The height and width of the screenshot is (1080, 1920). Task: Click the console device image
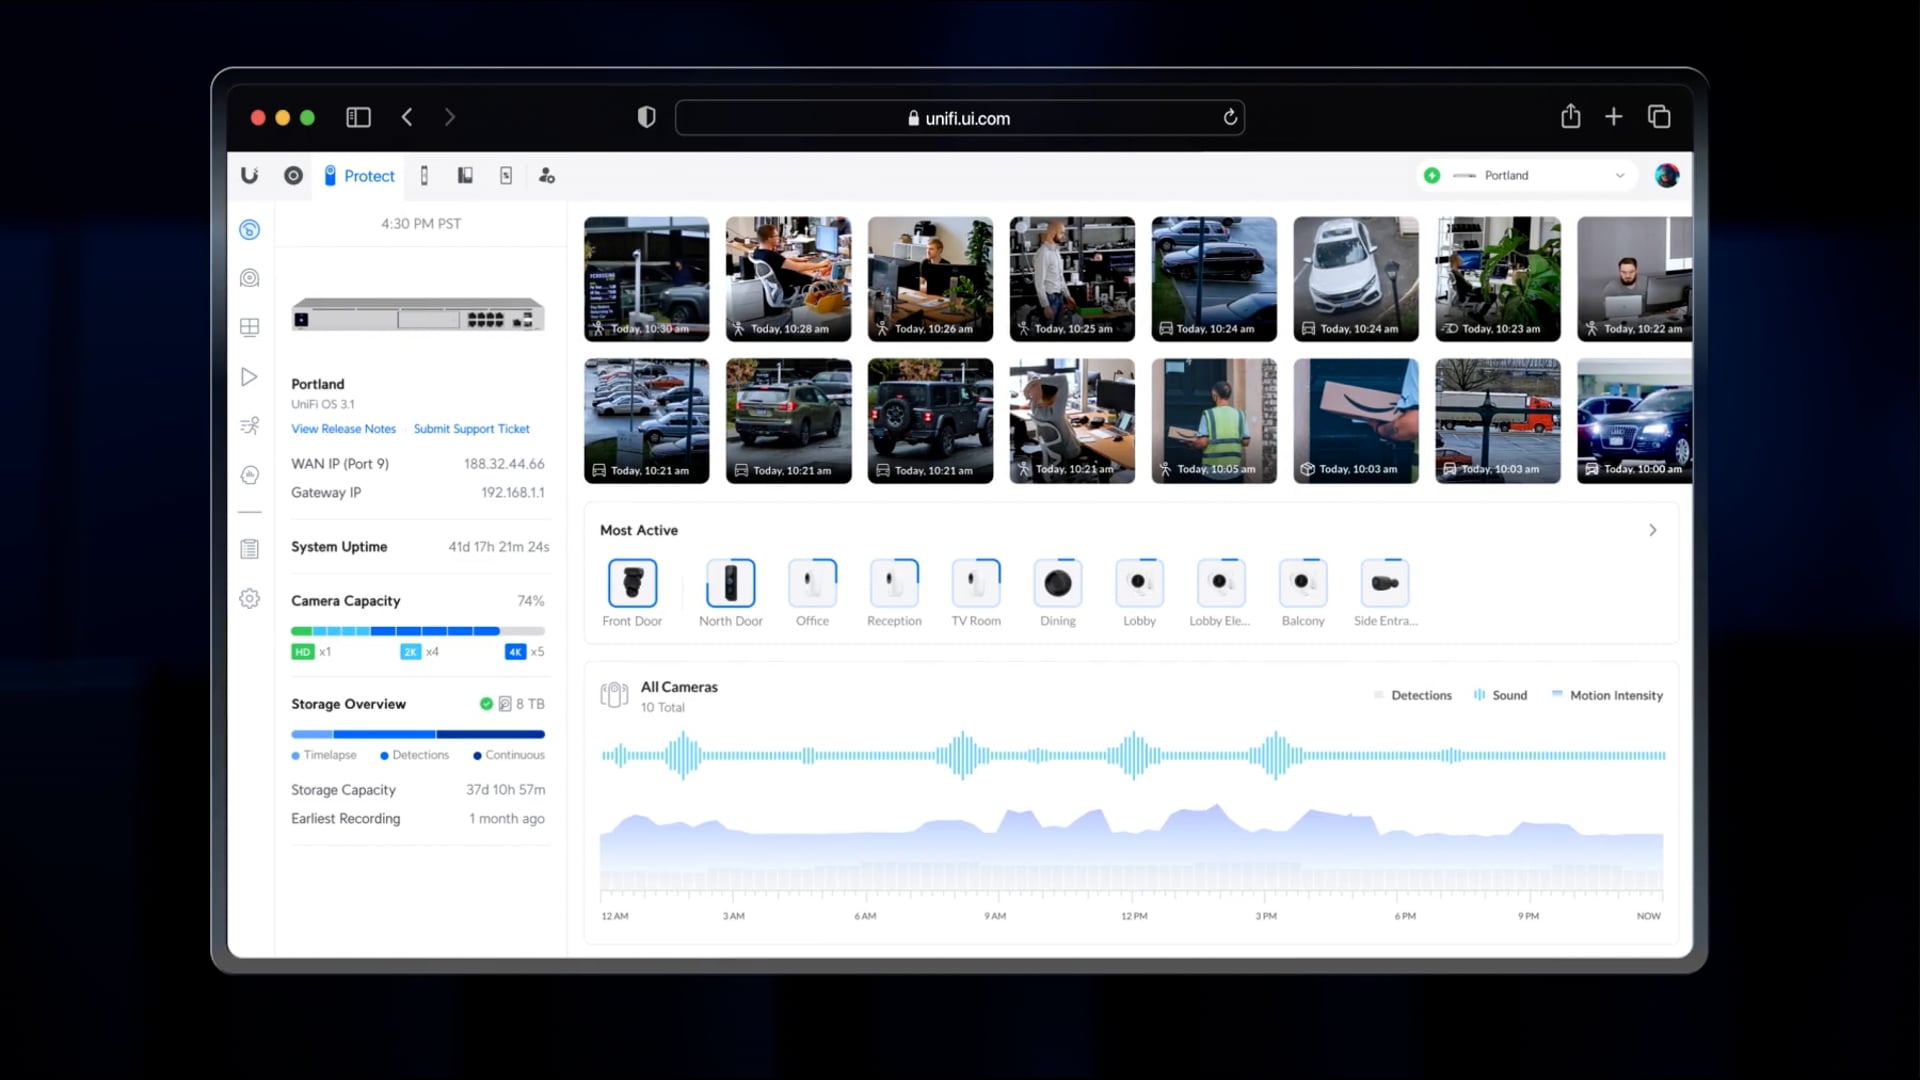(418, 315)
